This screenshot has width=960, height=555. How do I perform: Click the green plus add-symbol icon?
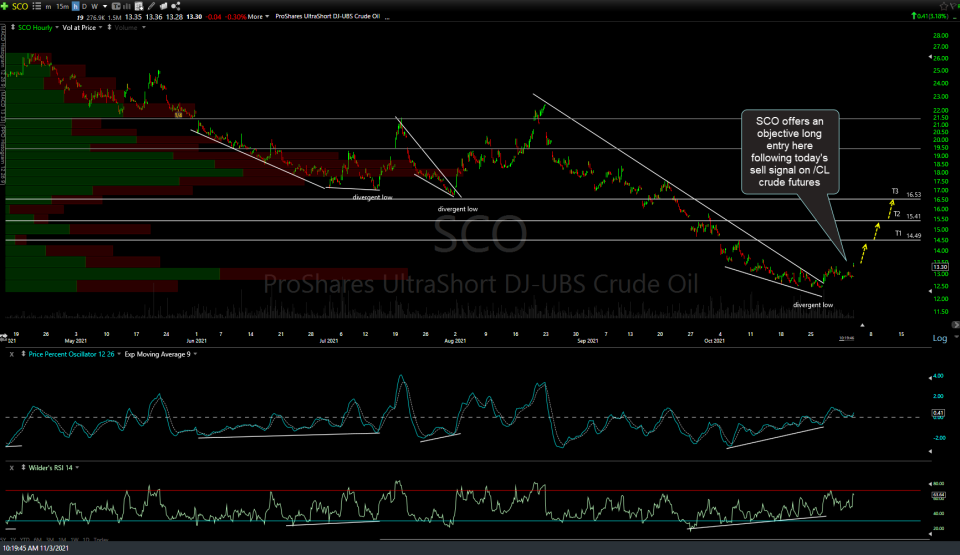point(6,6)
